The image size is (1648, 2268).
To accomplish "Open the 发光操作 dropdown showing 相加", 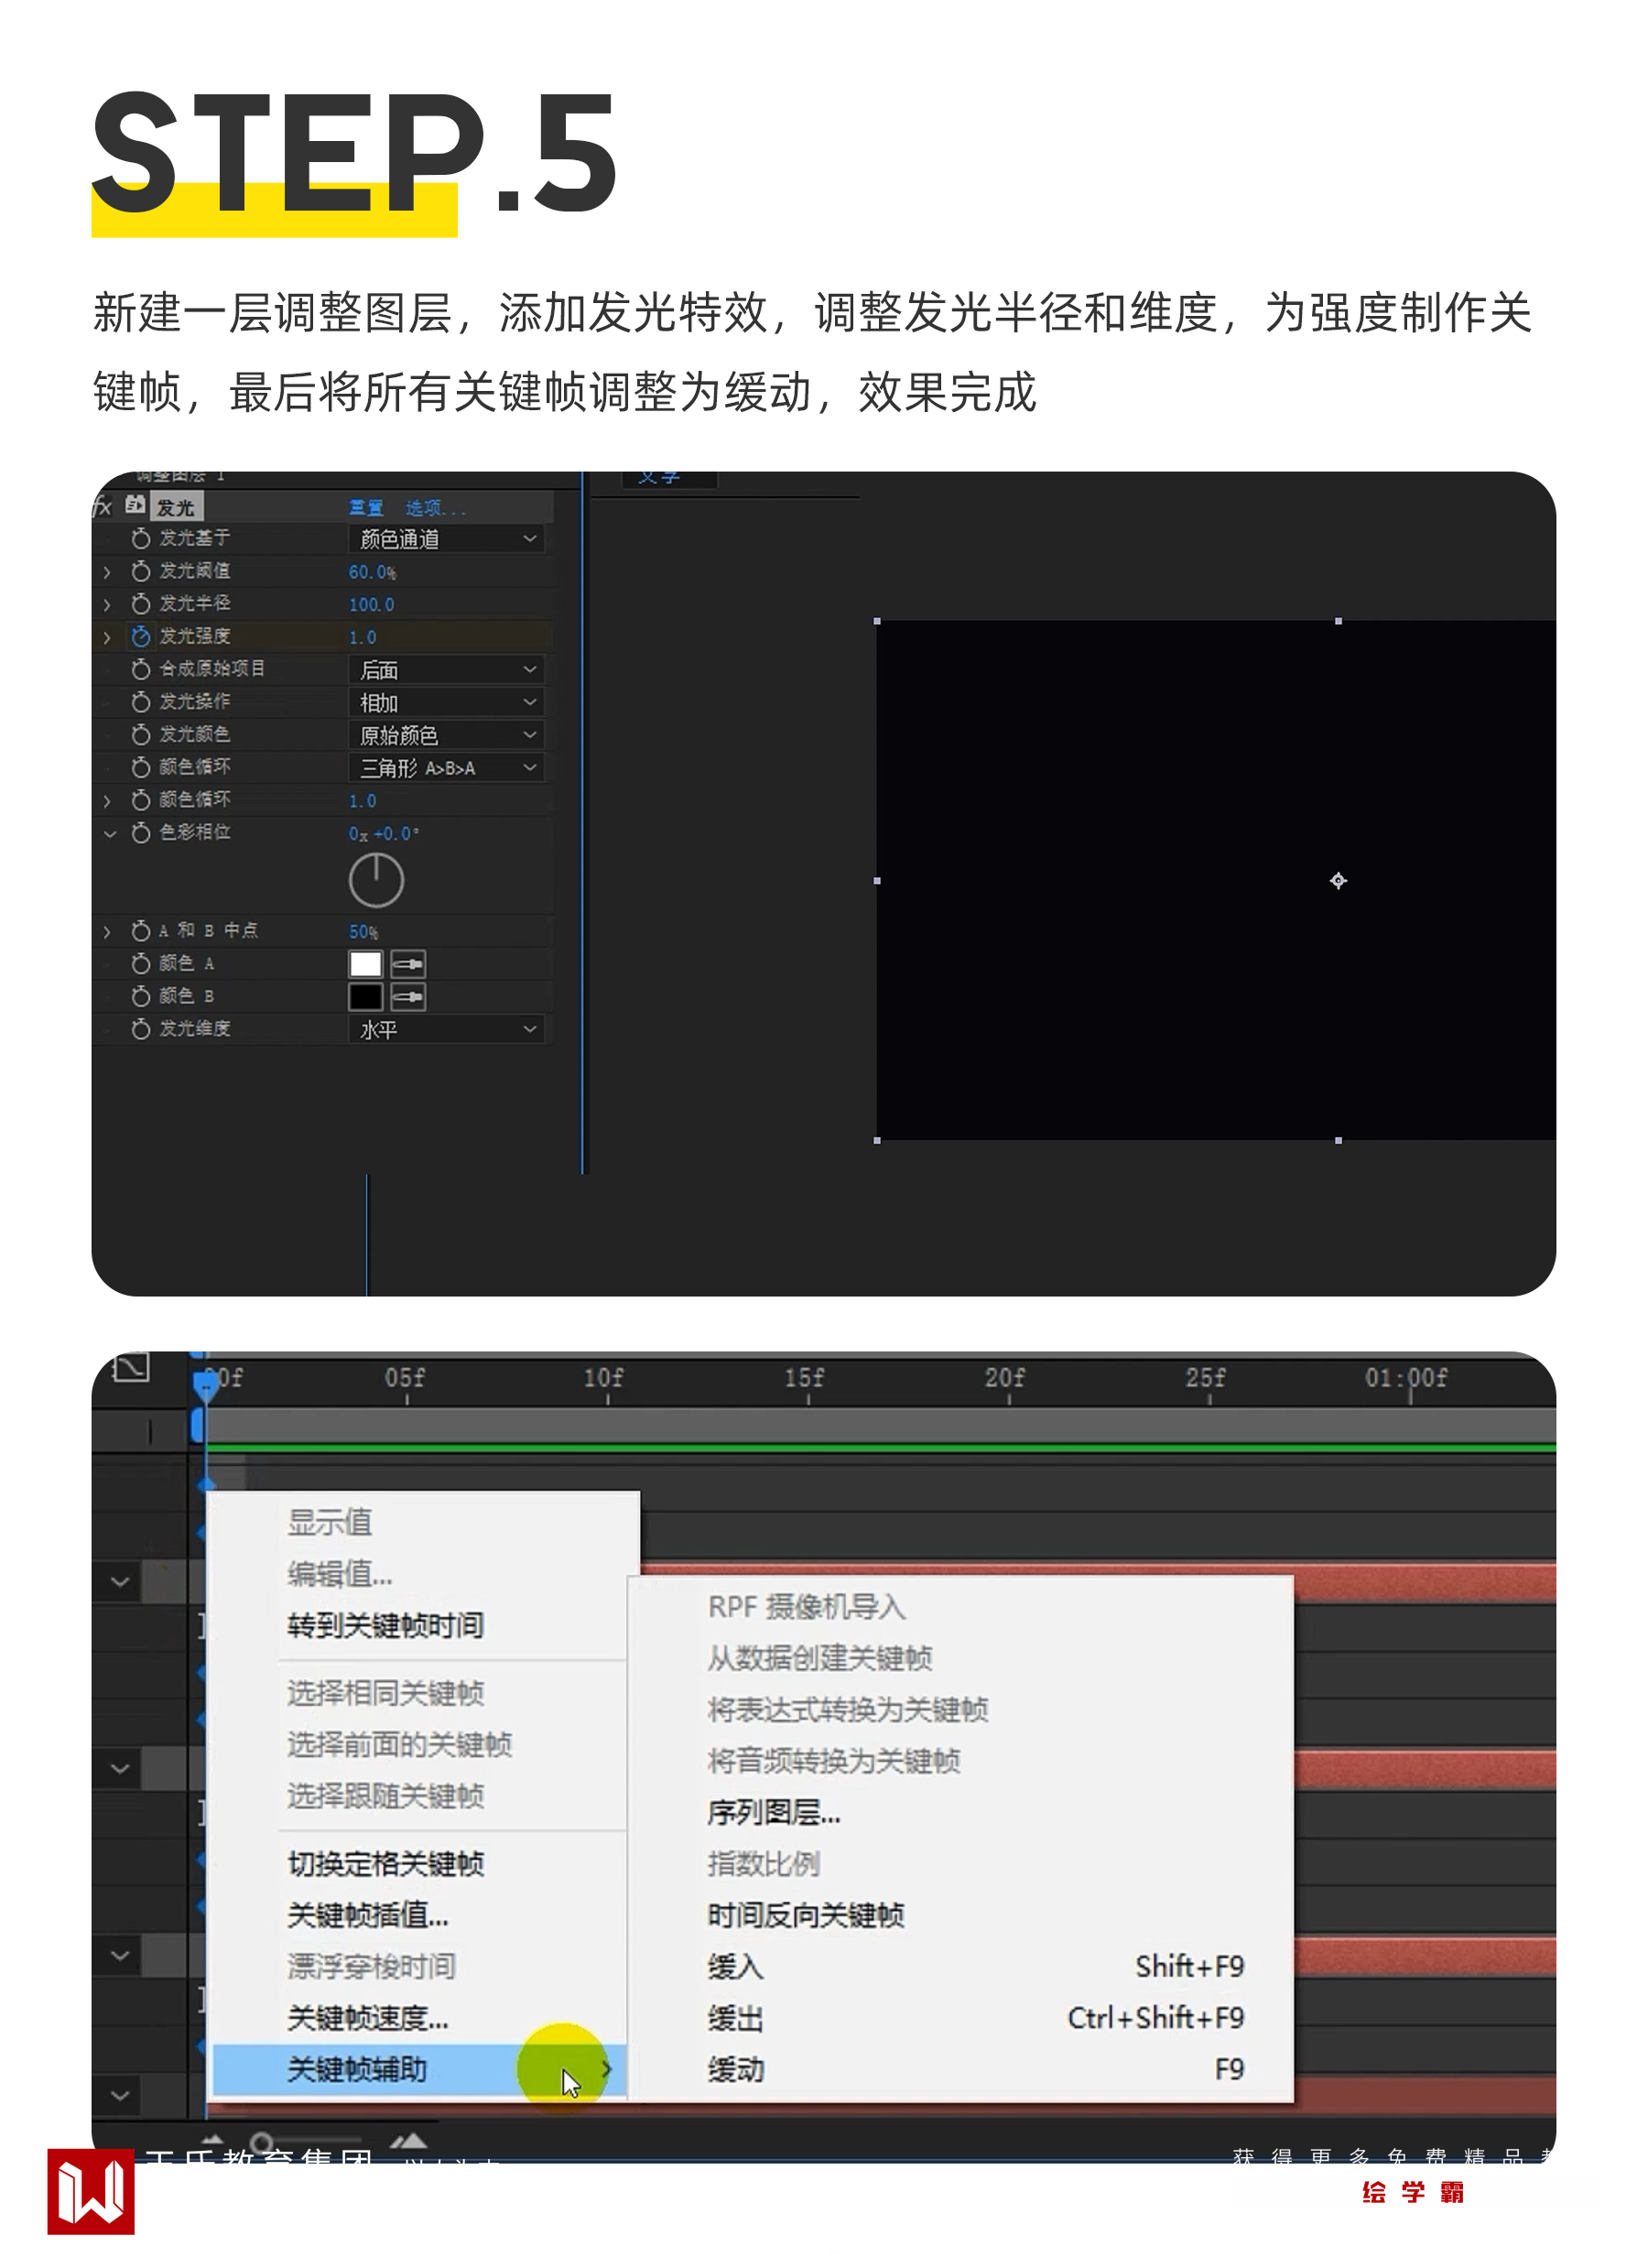I will 446,703.
